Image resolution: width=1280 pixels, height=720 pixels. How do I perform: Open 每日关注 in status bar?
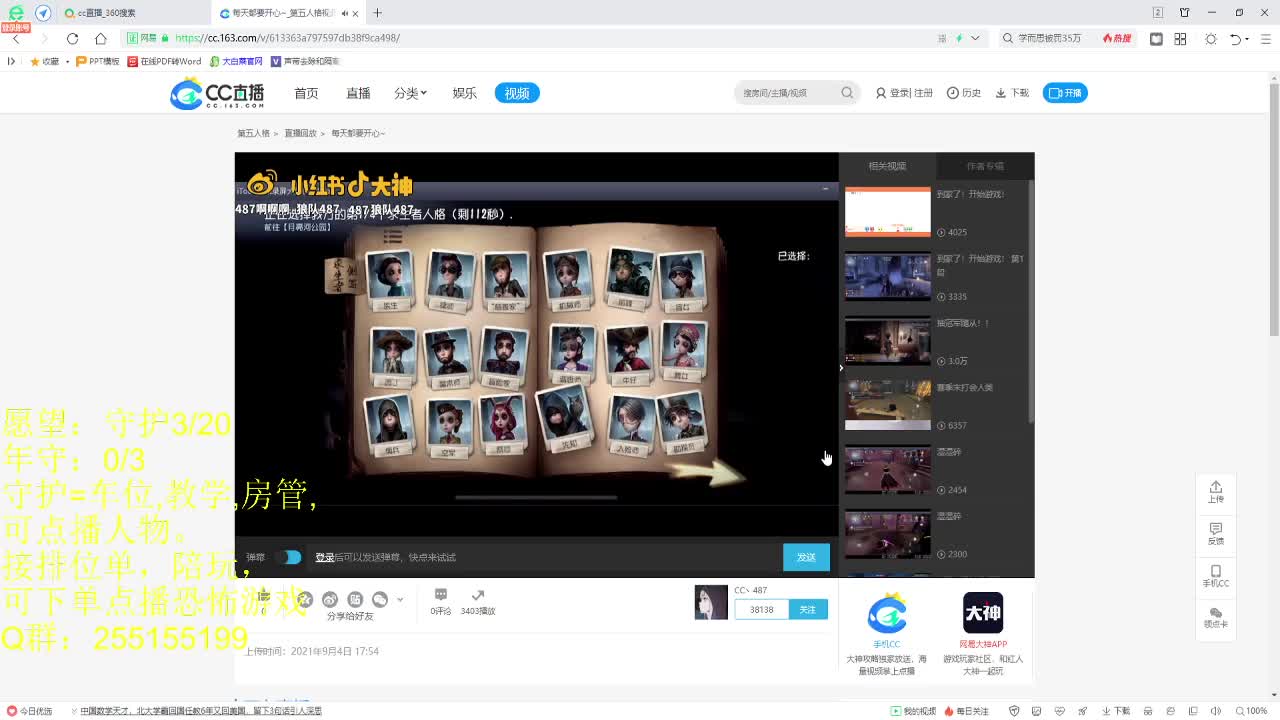coord(967,711)
